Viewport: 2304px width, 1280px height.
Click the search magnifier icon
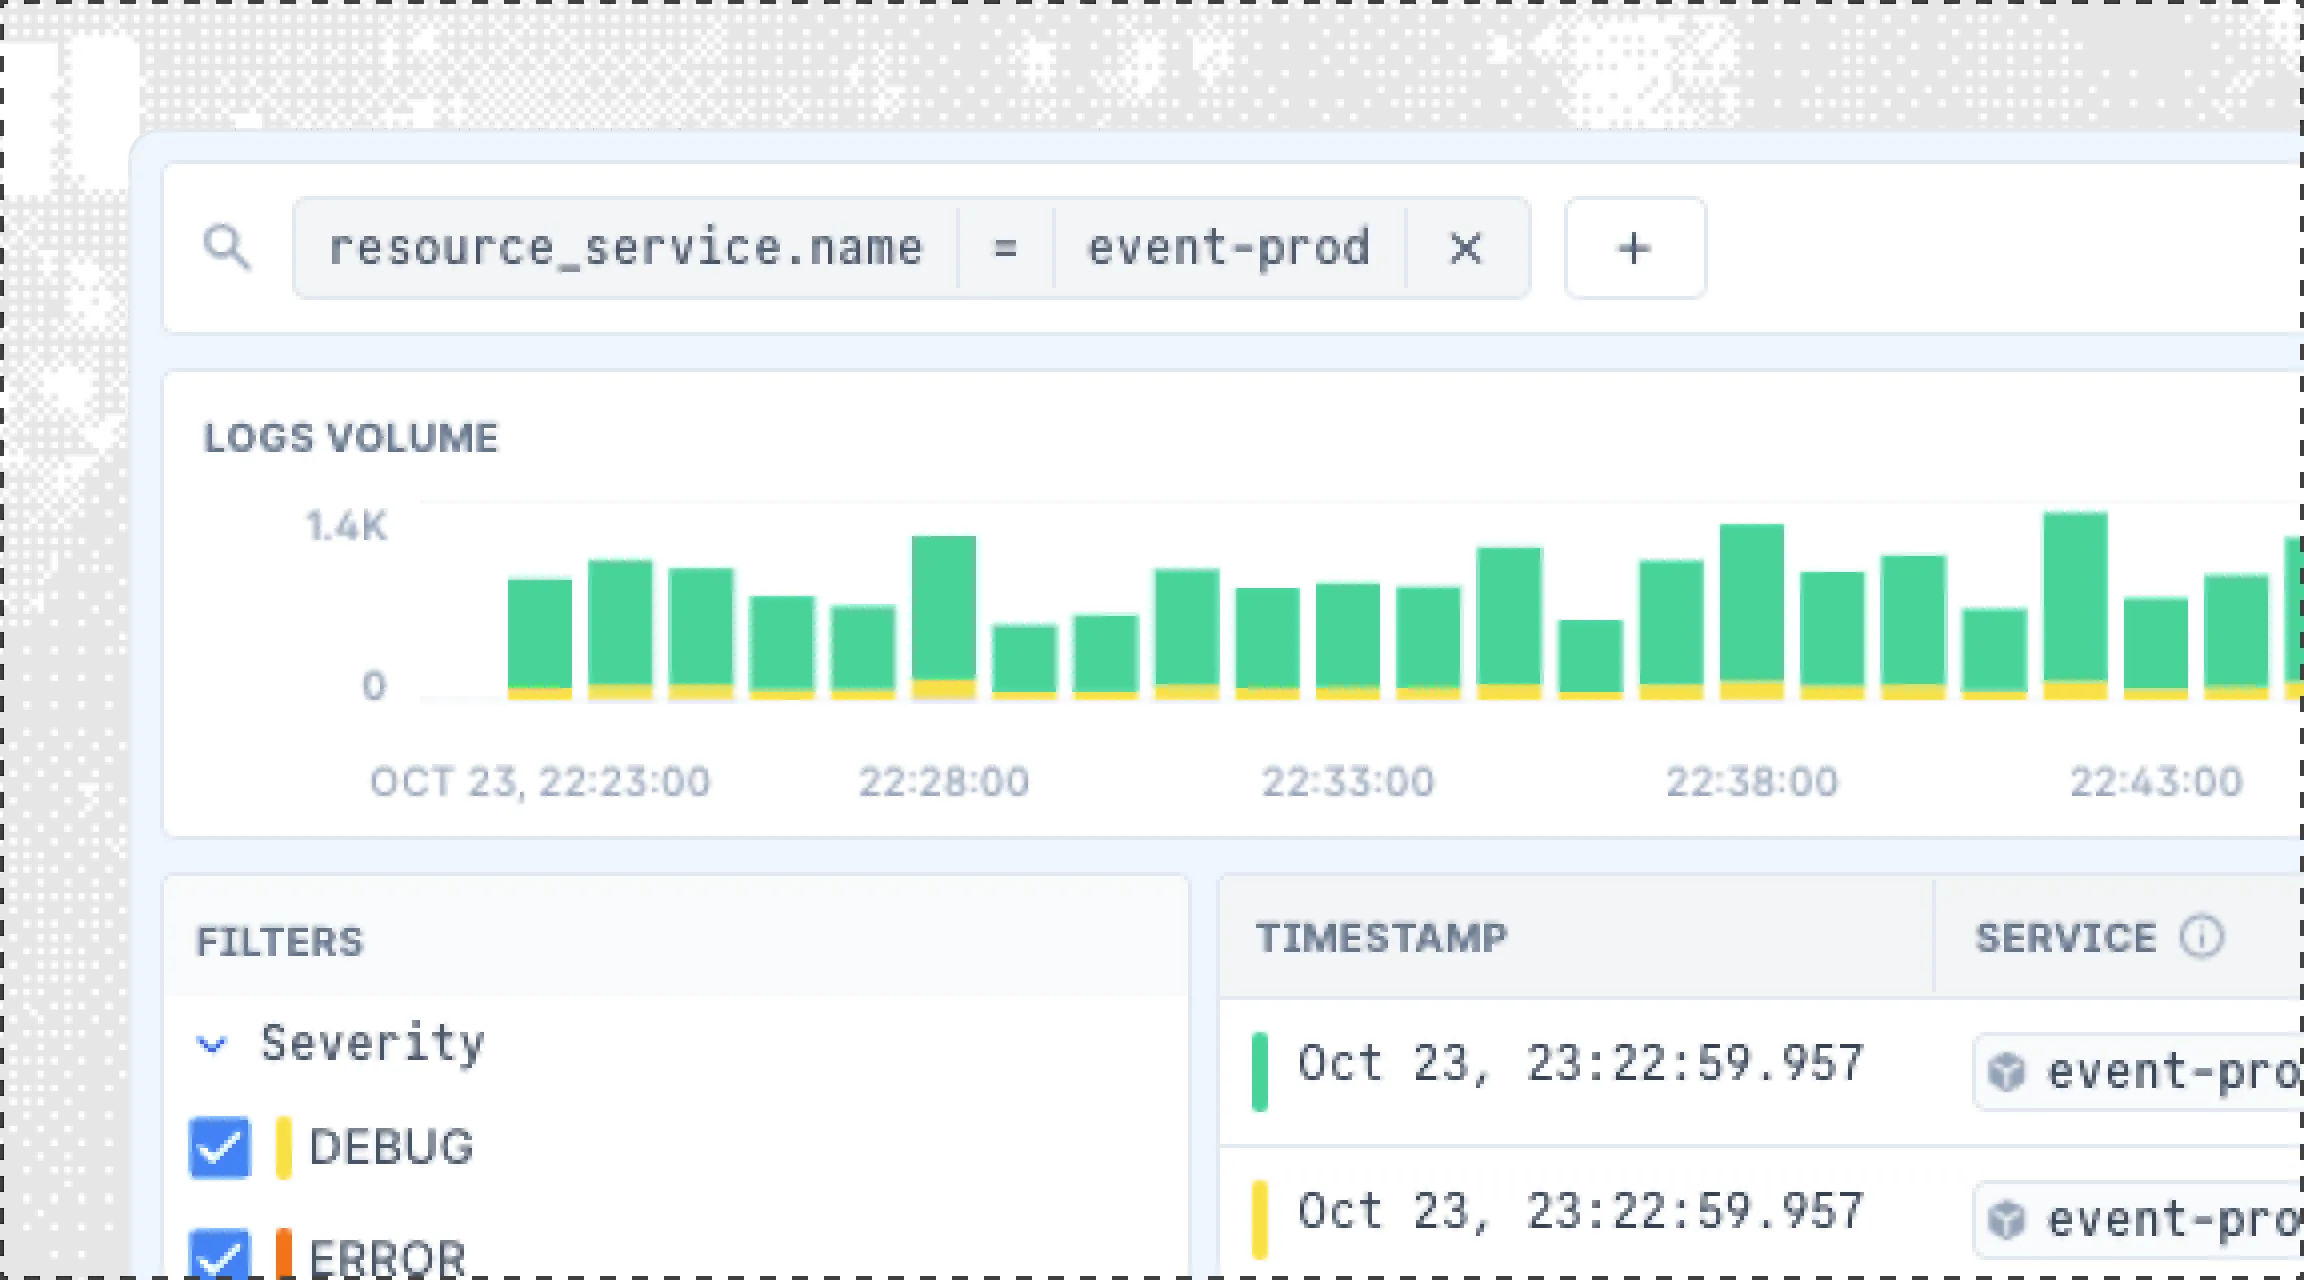click(x=226, y=246)
